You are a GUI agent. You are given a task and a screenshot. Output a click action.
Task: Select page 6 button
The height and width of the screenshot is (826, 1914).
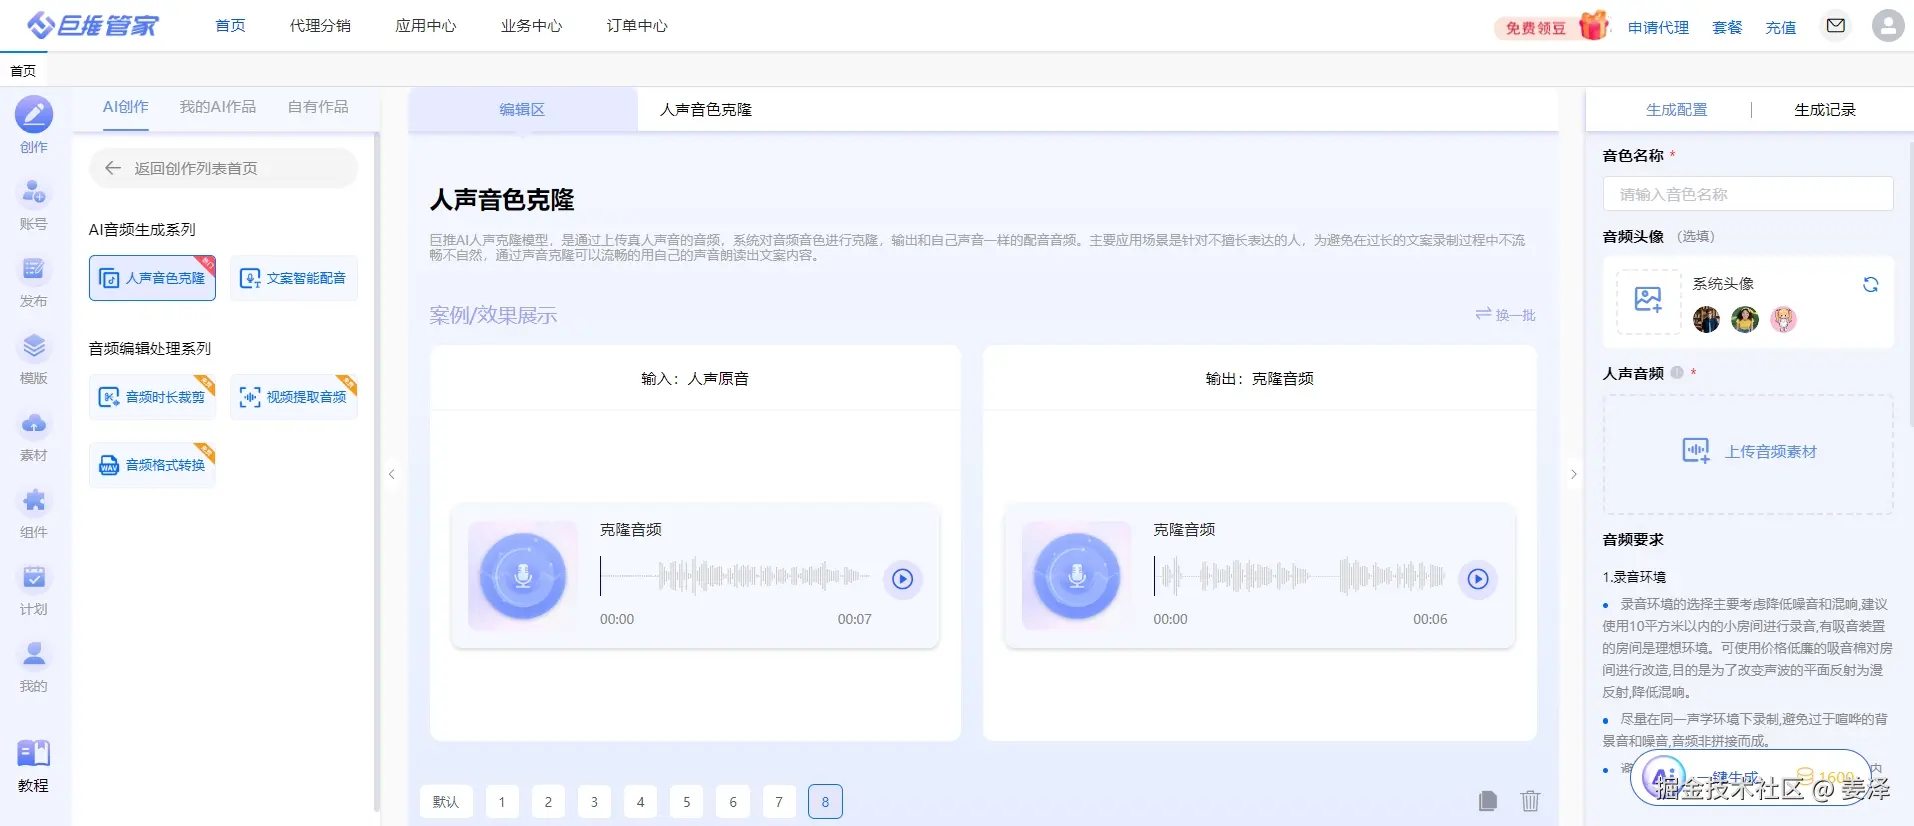(x=733, y=802)
